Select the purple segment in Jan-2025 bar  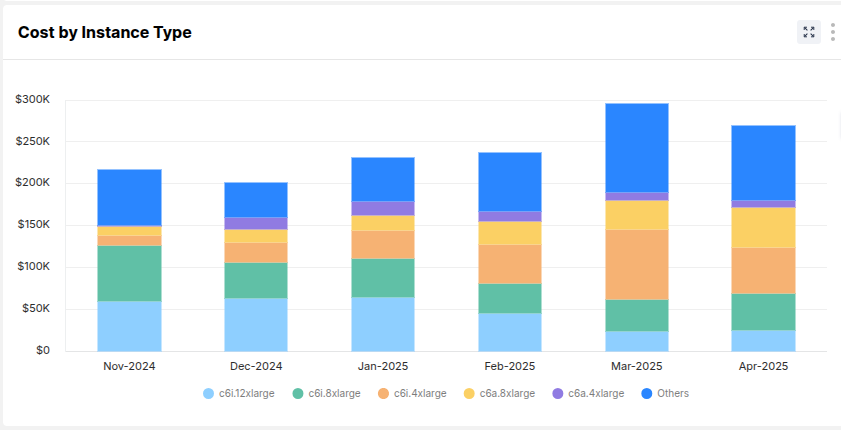tap(383, 208)
